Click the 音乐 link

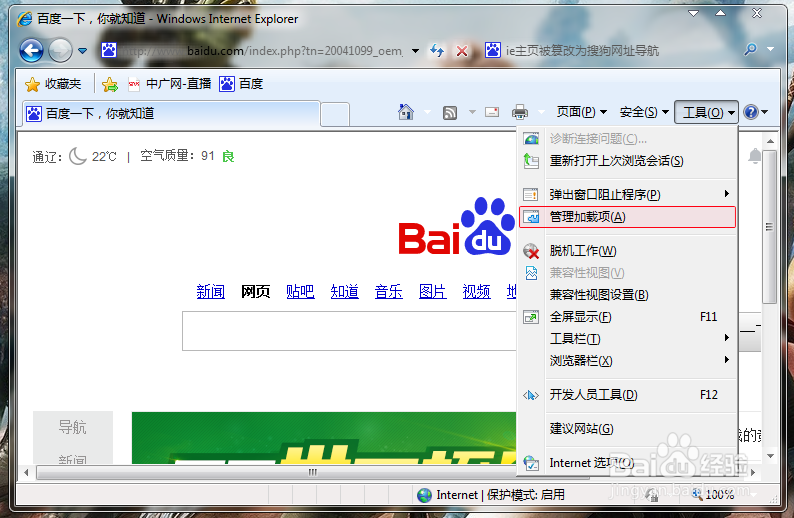(388, 292)
